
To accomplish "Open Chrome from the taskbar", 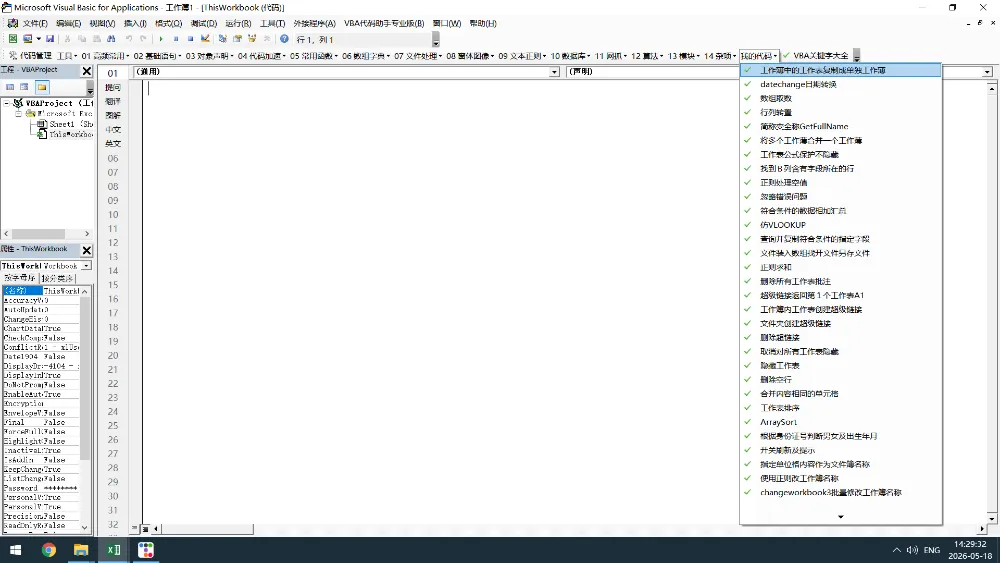I will coord(48,550).
